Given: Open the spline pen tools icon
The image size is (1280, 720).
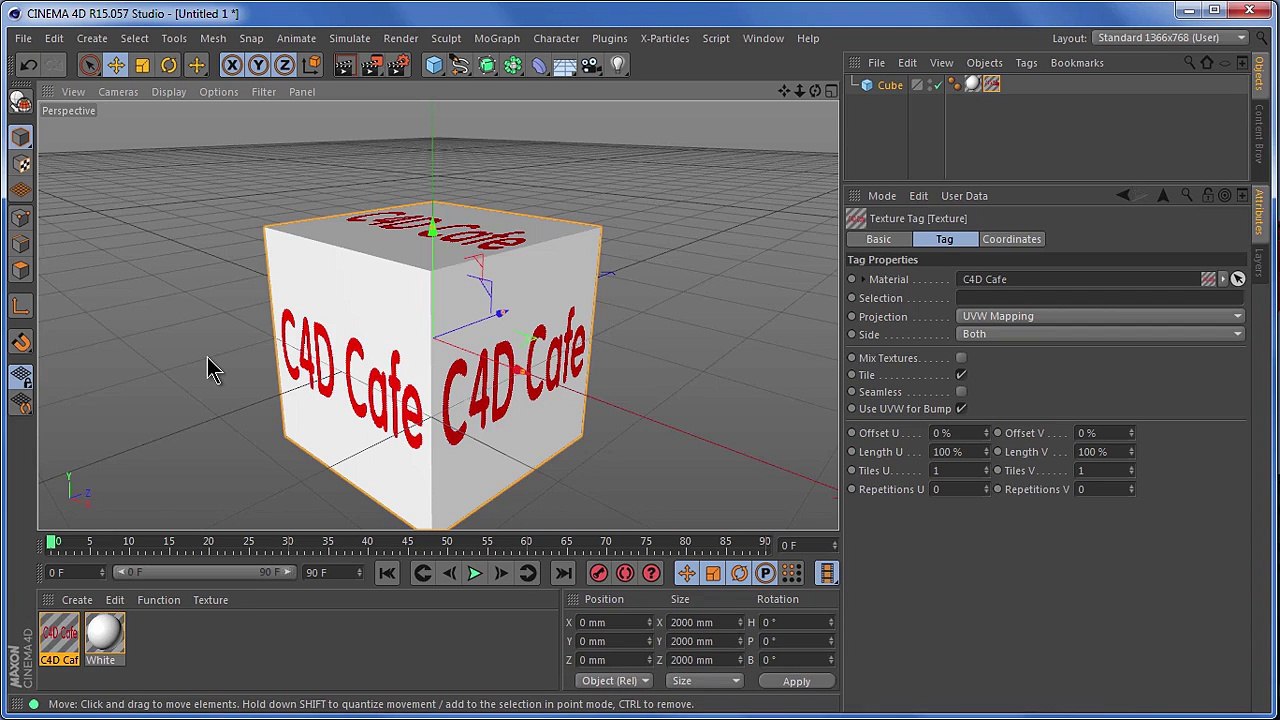Looking at the screenshot, I should pos(460,65).
